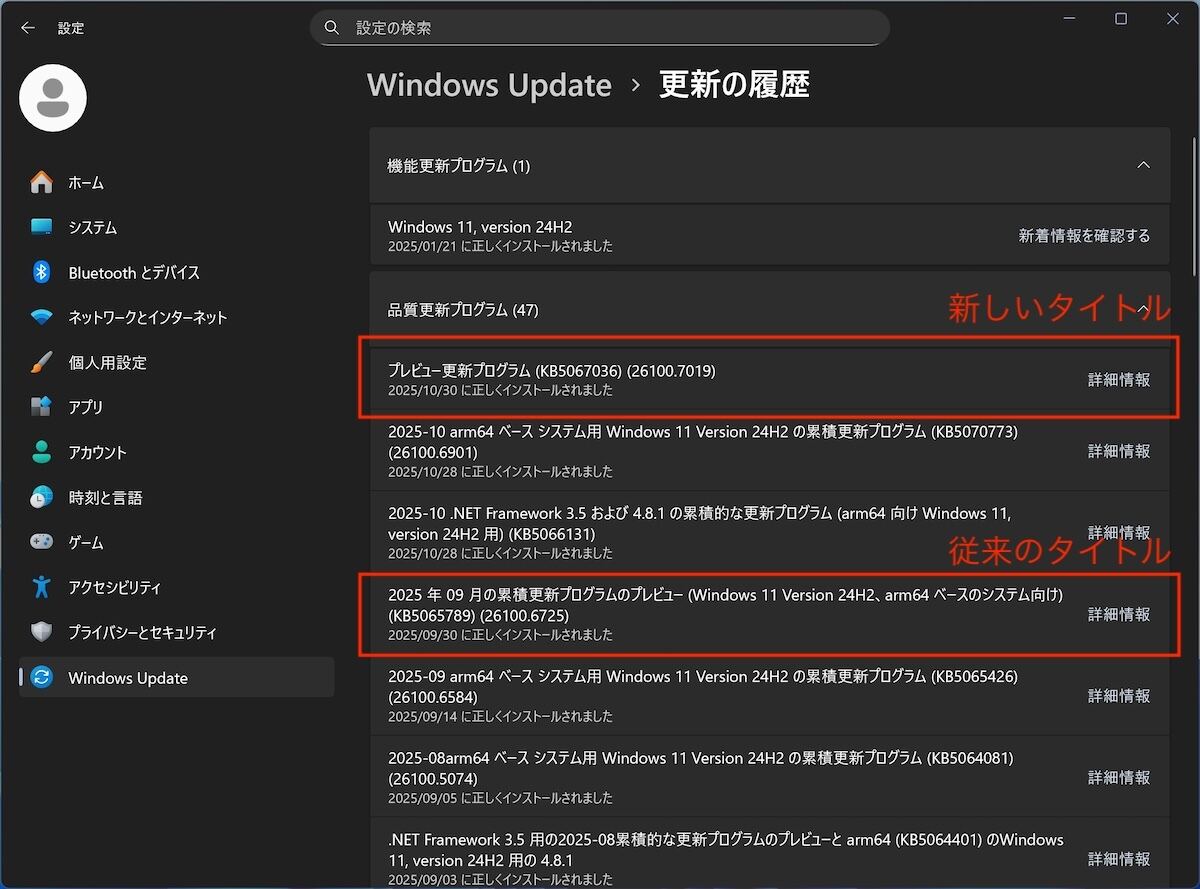Open 時刻と言語 settings
The width and height of the screenshot is (1200, 889).
click(x=177, y=497)
